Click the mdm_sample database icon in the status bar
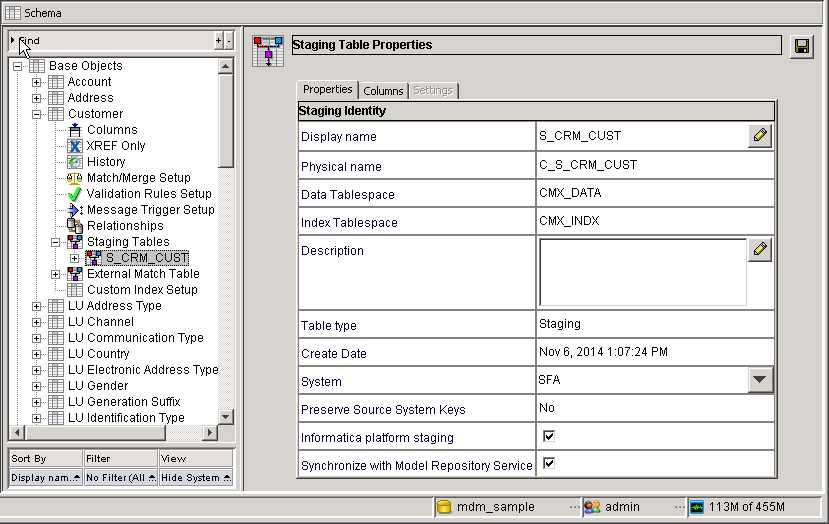This screenshot has height=524, width=829. 444,507
